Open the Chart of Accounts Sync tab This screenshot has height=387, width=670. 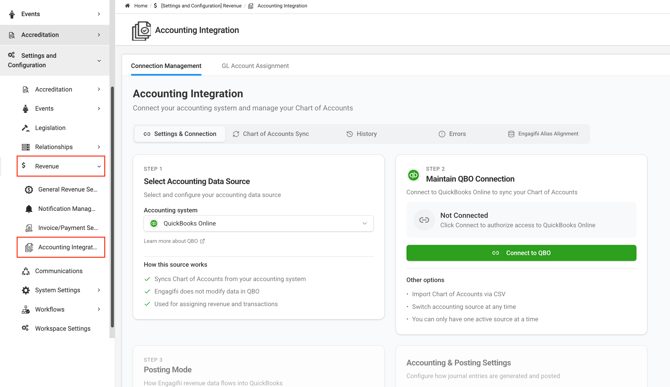271,134
